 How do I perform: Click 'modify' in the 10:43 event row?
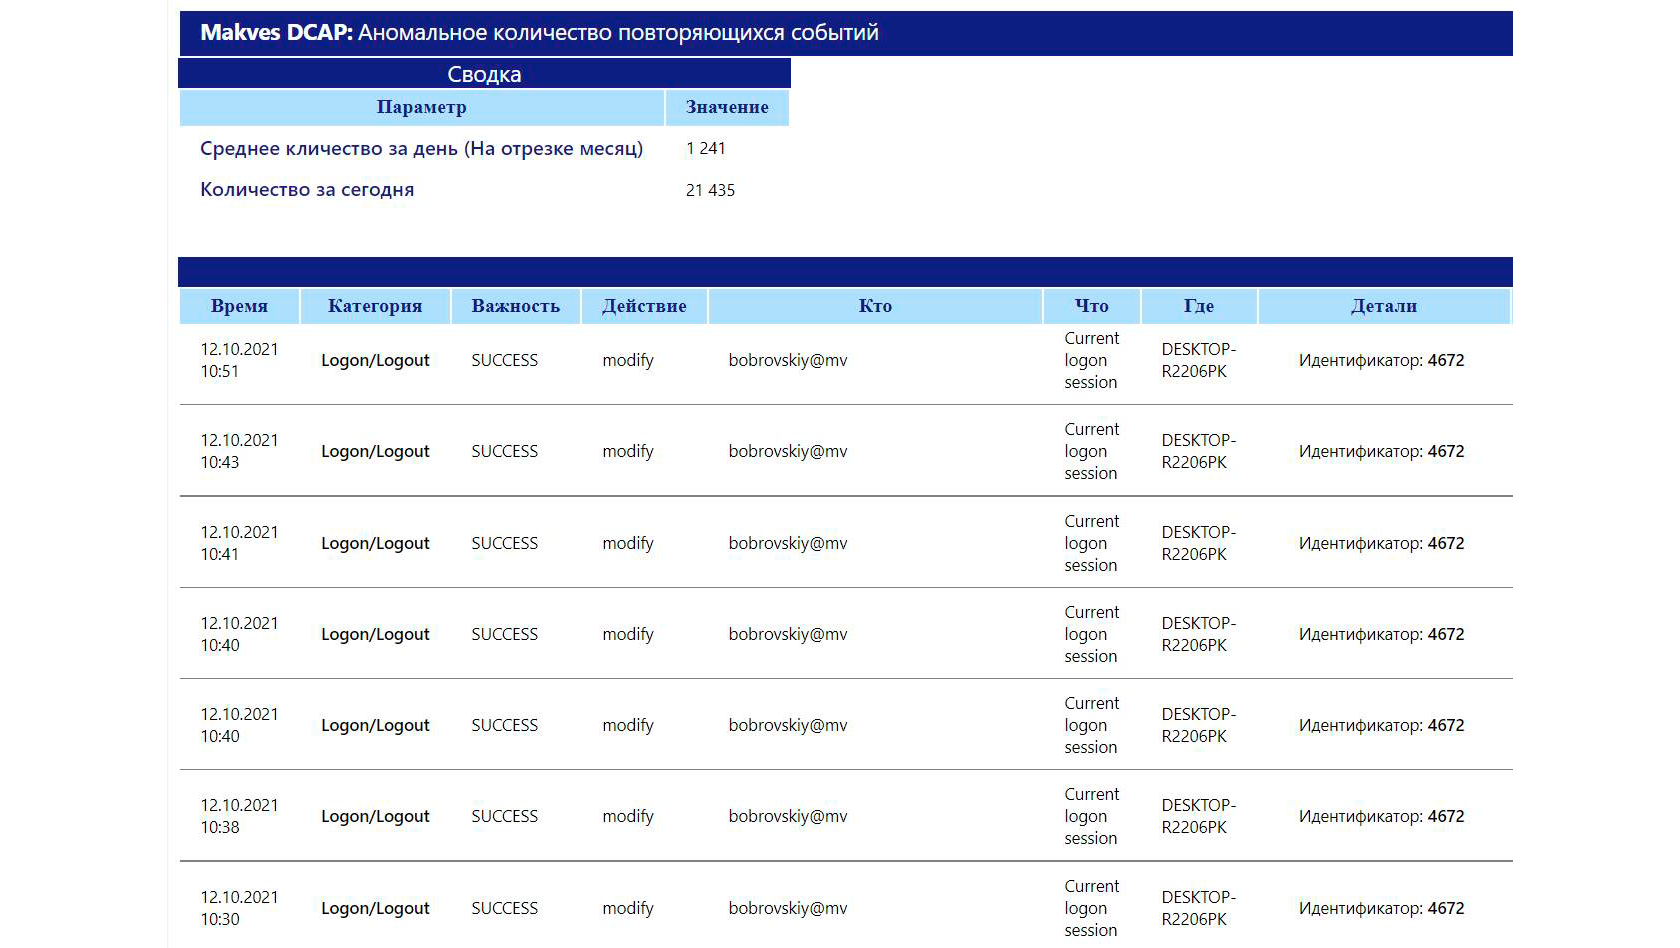(x=628, y=451)
